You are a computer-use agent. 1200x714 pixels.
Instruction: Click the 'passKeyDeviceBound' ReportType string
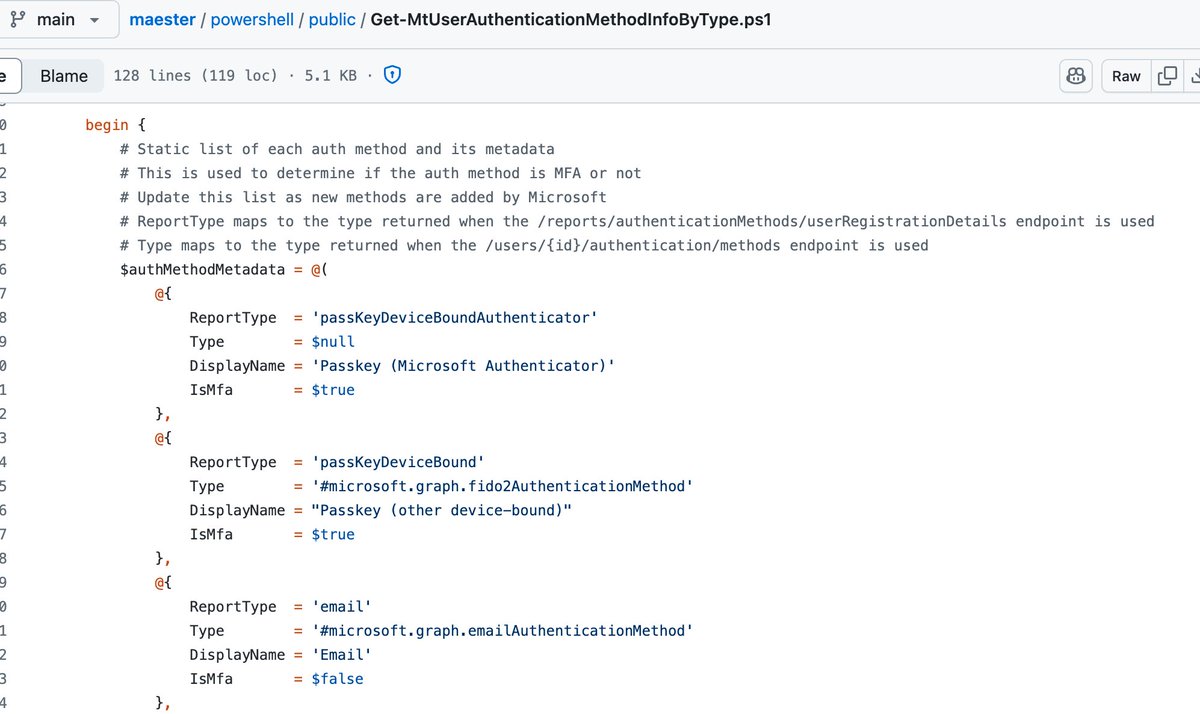pyautogui.click(x=398, y=462)
